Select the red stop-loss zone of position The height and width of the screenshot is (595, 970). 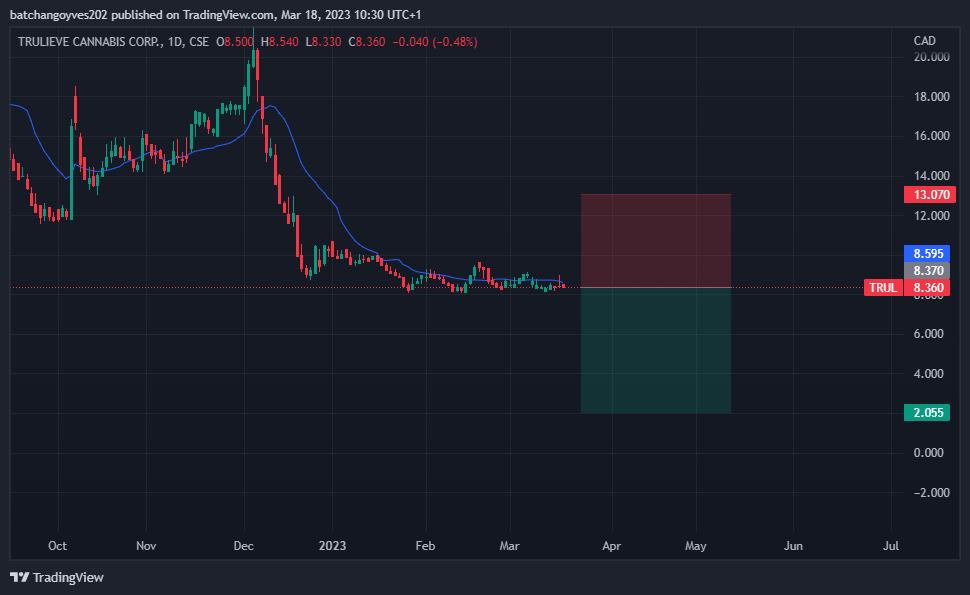[x=656, y=241]
